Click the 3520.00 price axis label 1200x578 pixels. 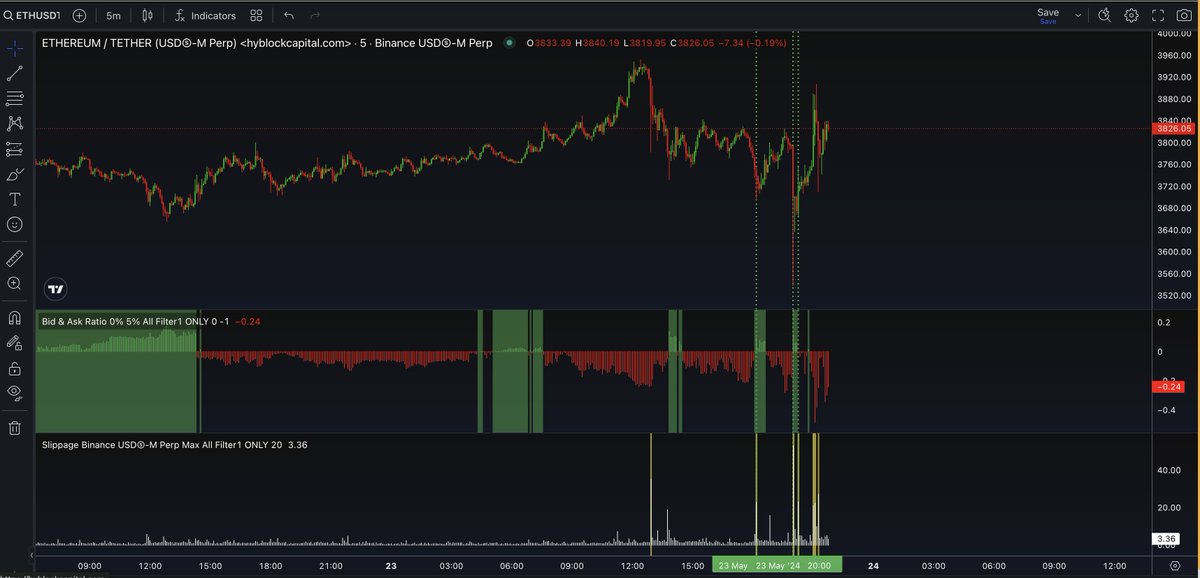[x=1173, y=296]
